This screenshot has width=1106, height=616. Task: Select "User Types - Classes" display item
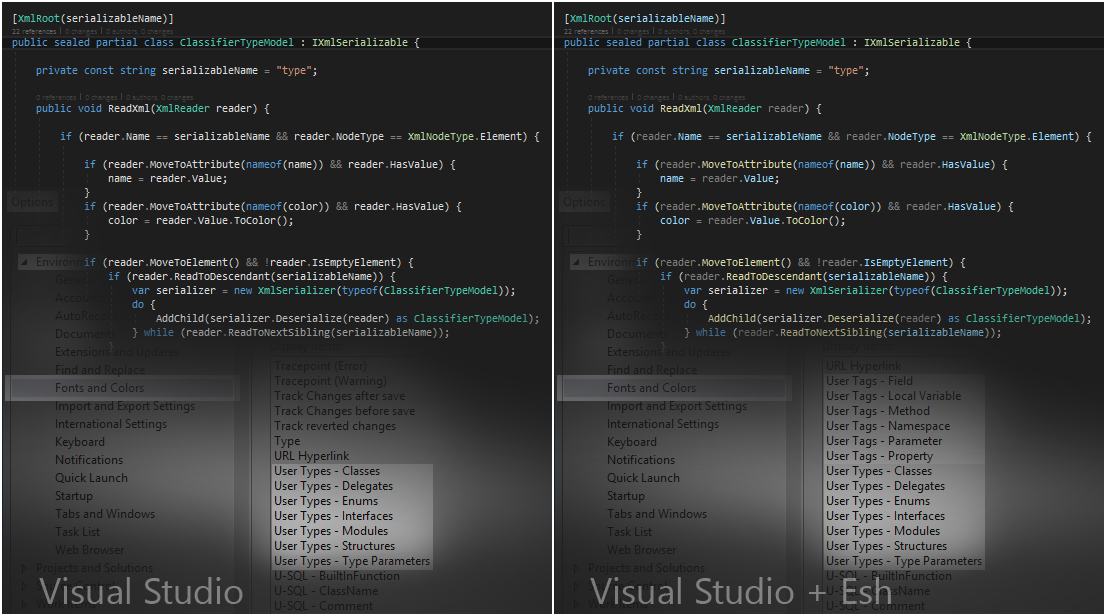pos(325,470)
